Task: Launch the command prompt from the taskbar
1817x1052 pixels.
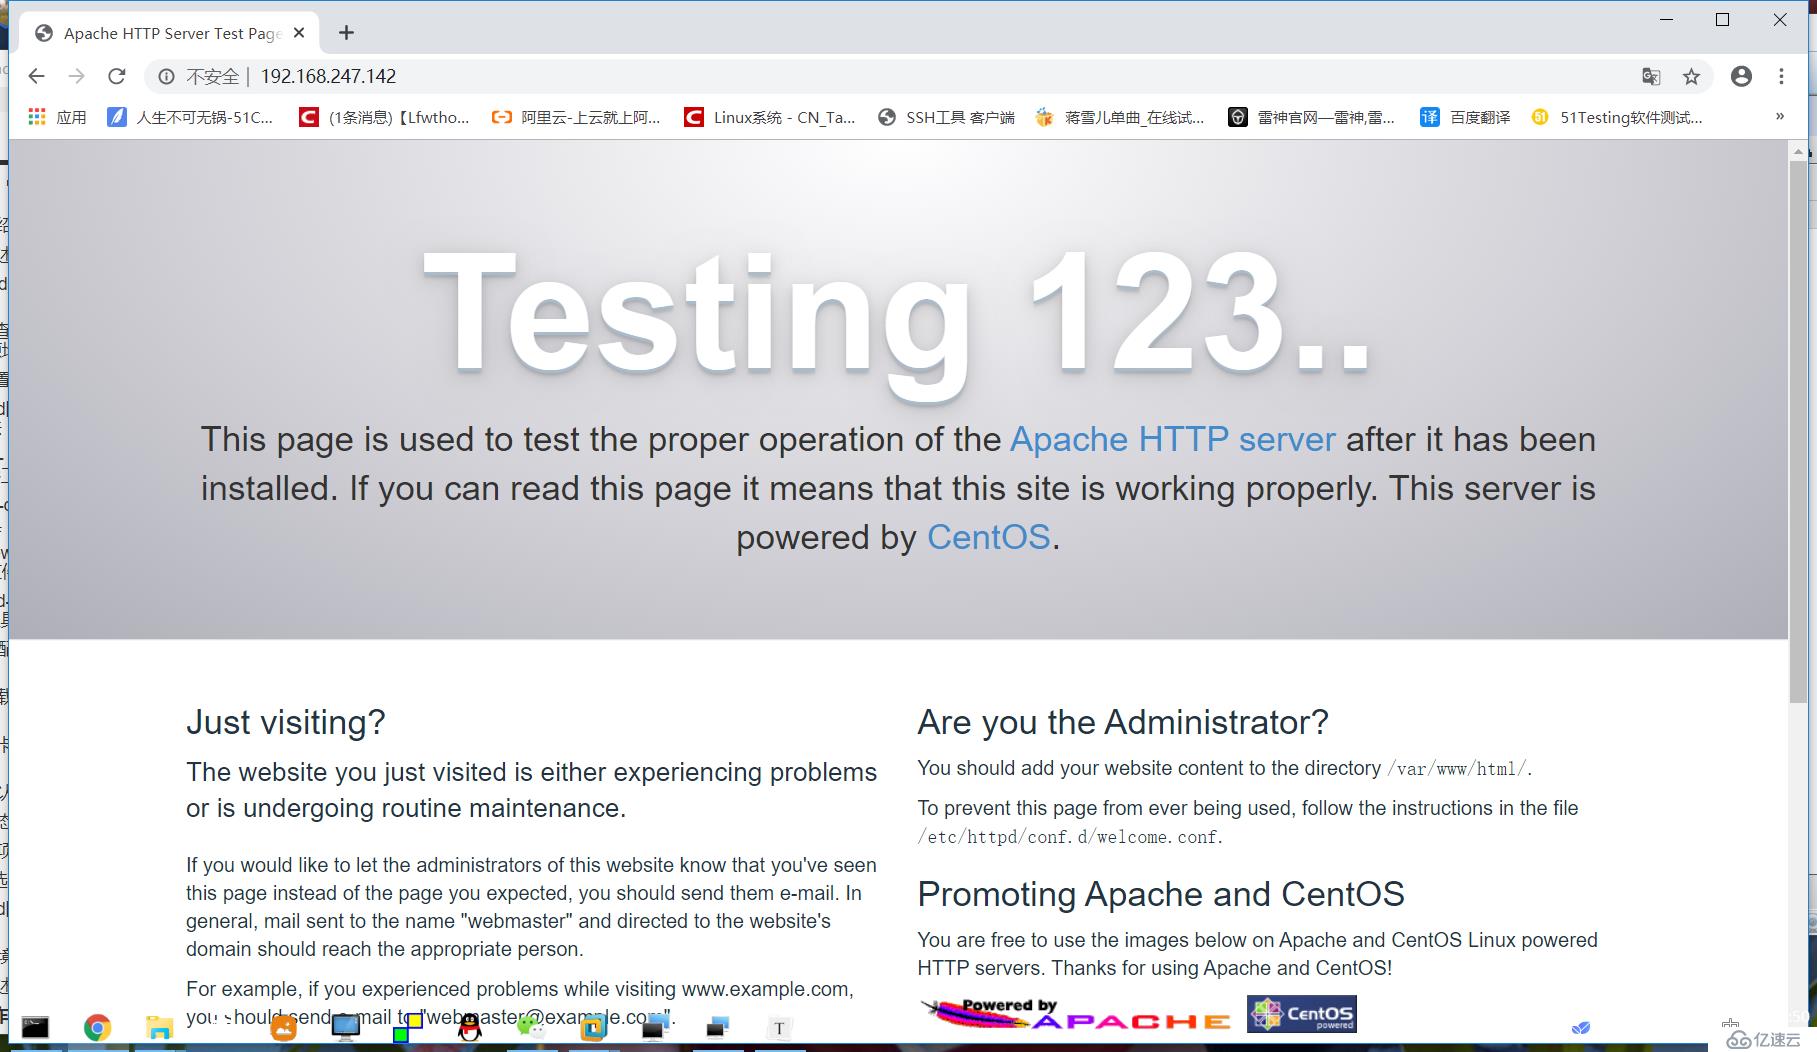Action: tap(35, 1027)
